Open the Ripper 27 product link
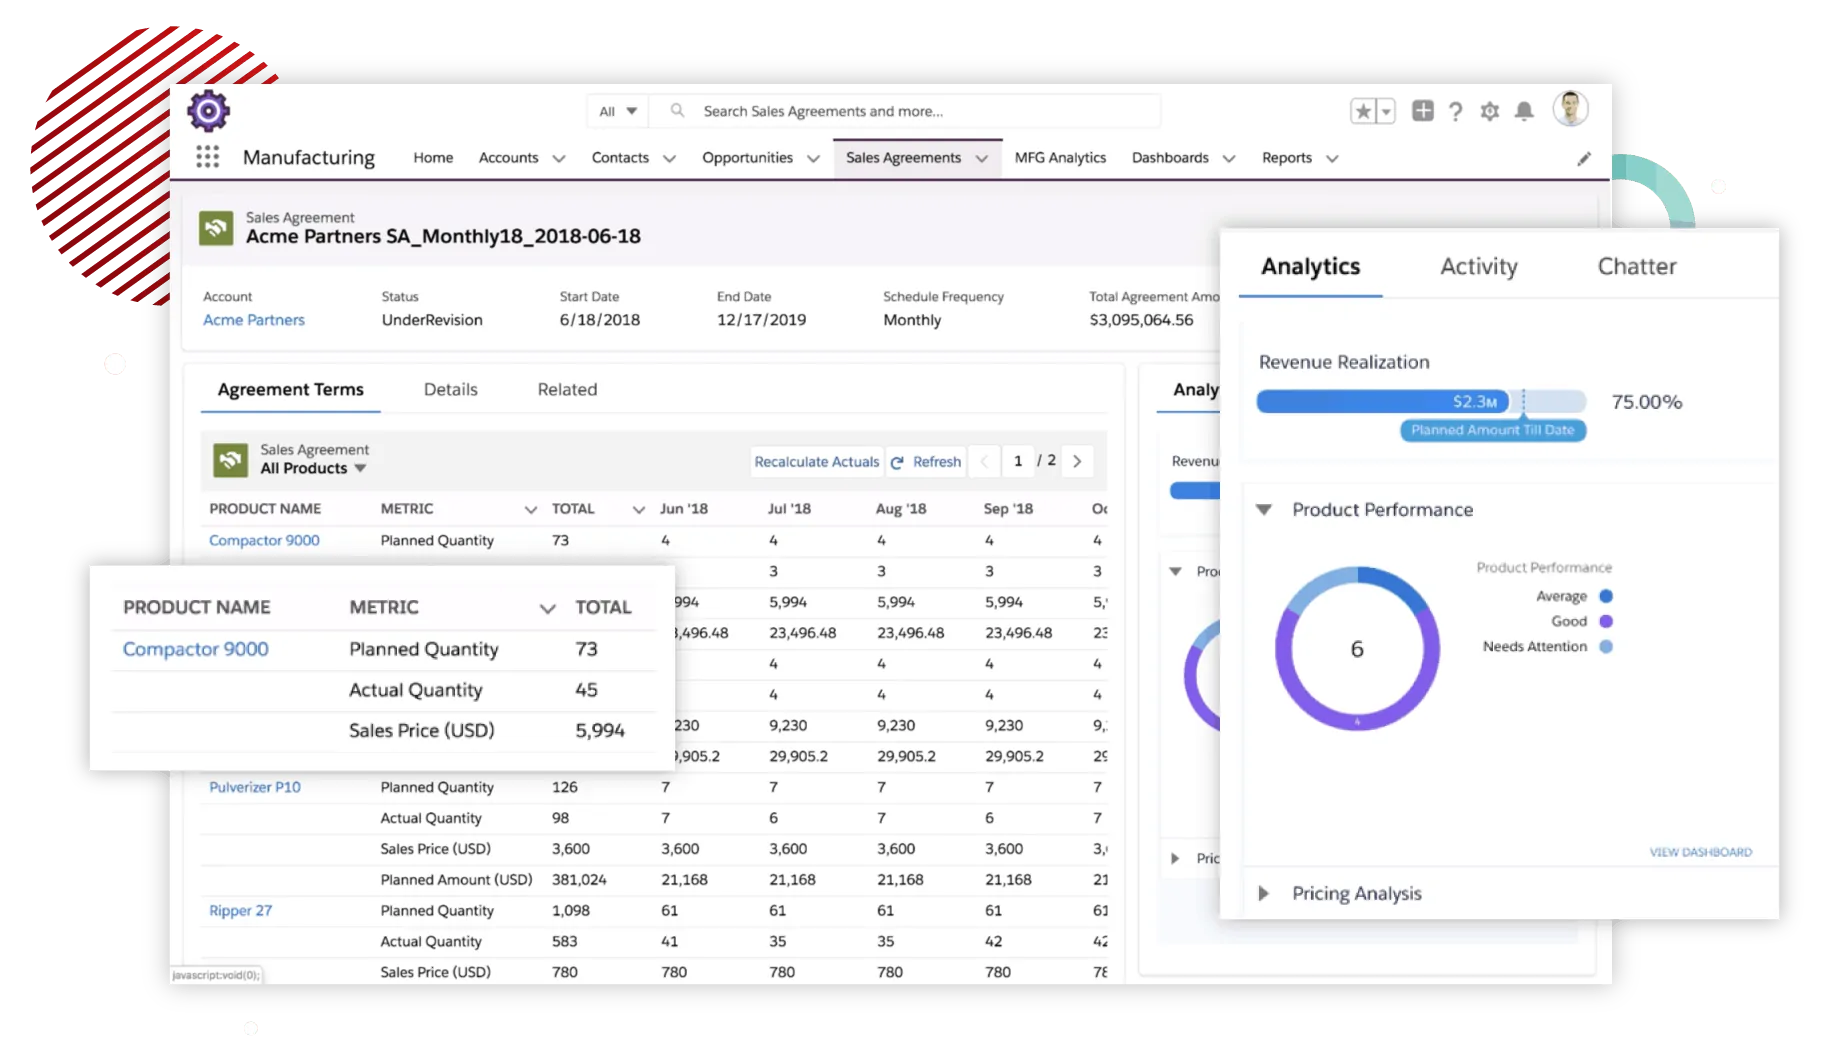This screenshot has height=1050, width=1845. (240, 911)
